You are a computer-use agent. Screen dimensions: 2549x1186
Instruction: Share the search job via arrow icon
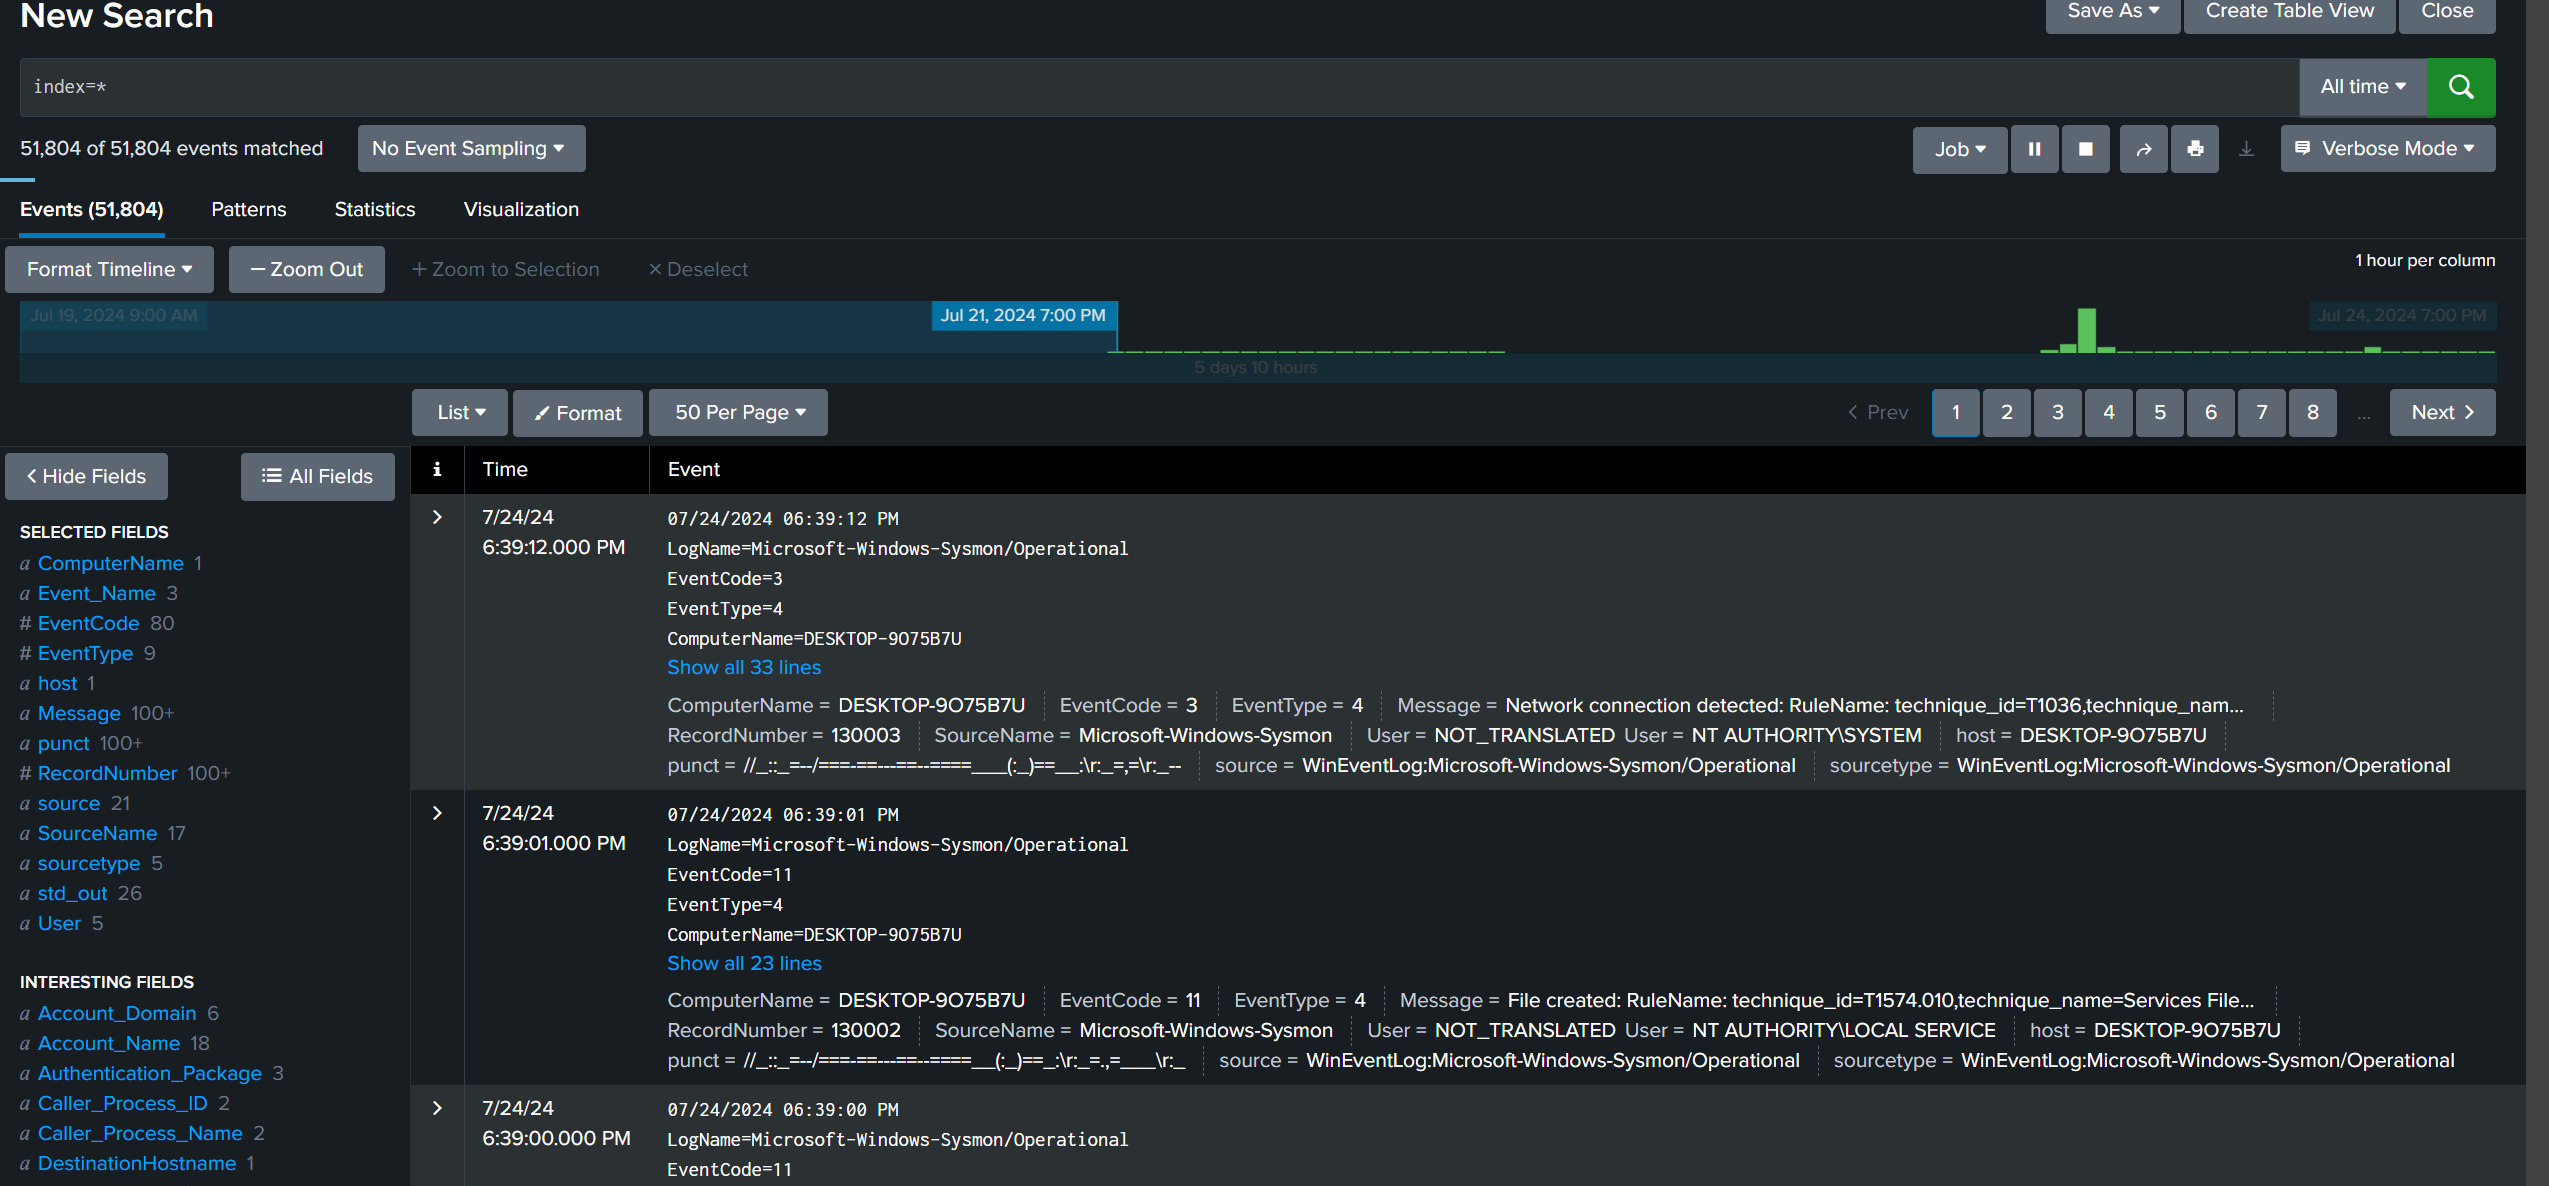(x=2143, y=149)
